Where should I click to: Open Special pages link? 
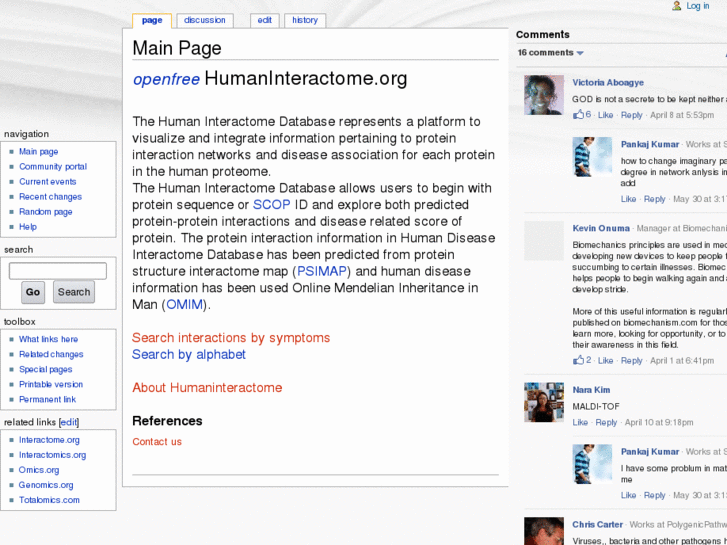[45, 370]
